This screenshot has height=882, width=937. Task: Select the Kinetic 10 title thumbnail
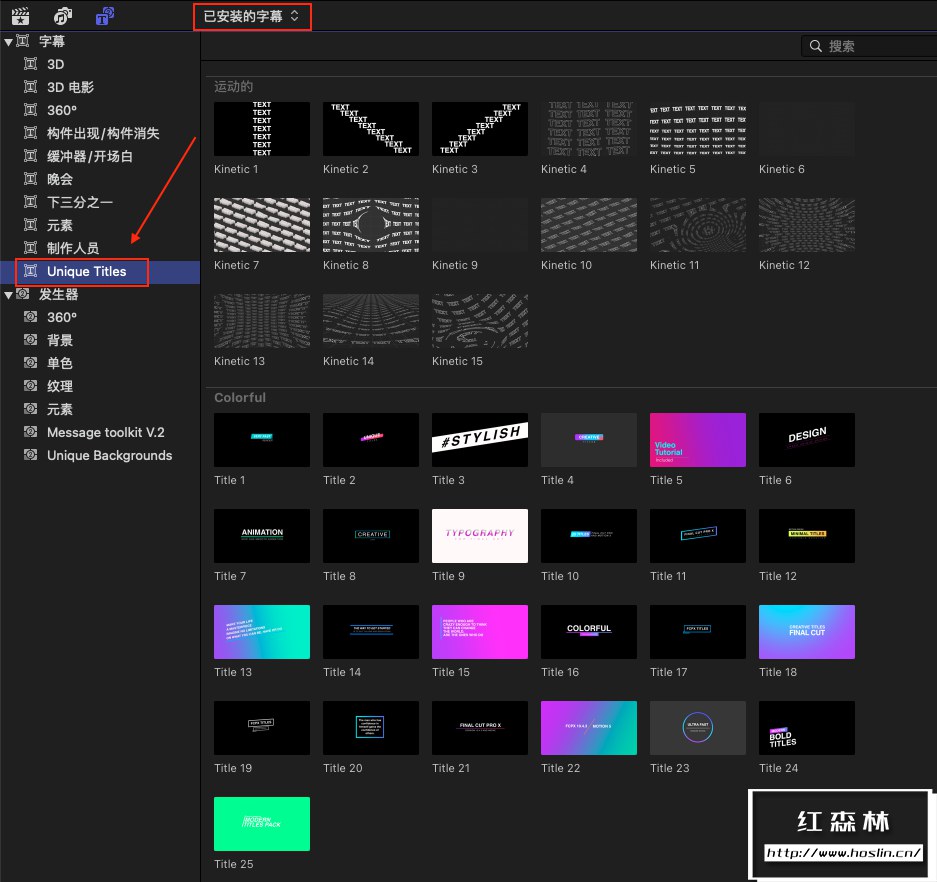click(589, 225)
